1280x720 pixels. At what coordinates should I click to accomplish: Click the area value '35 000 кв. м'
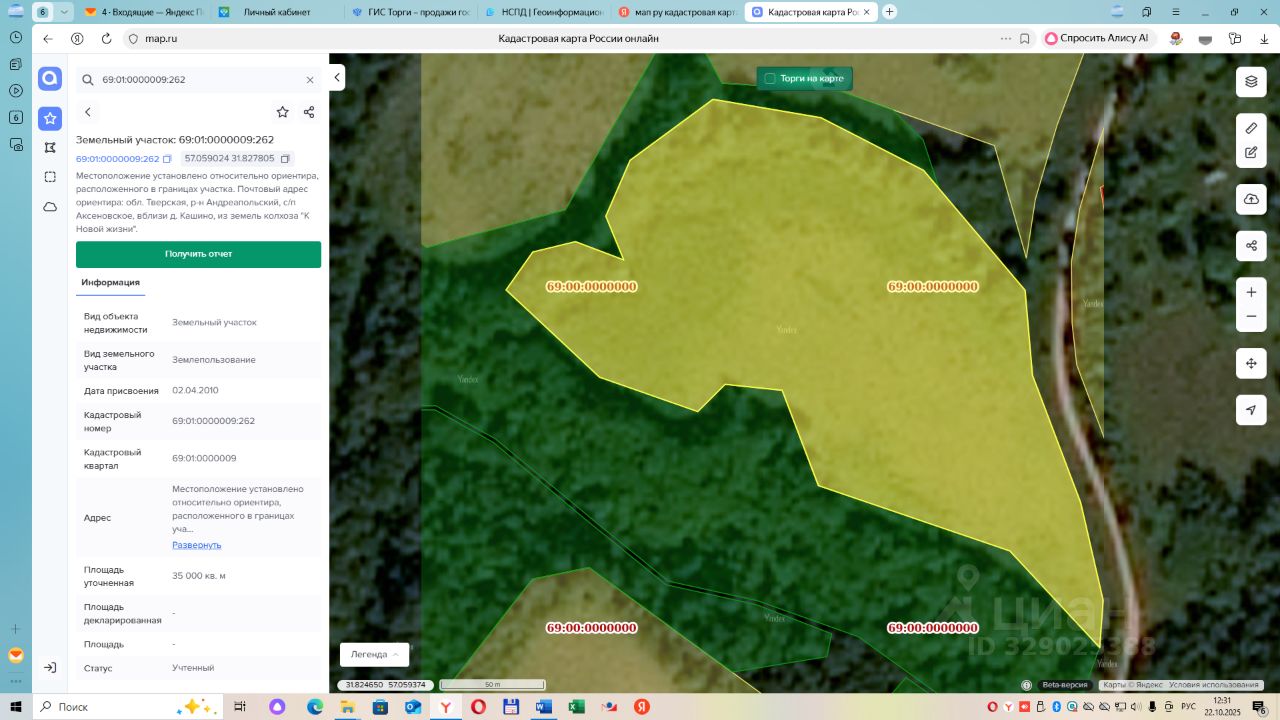[199, 576]
